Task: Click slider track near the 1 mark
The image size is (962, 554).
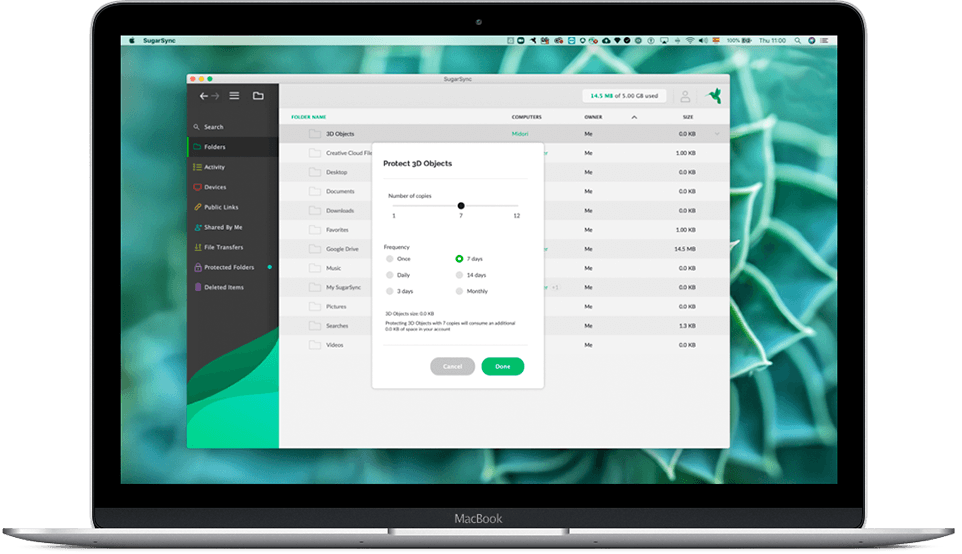Action: pos(394,206)
